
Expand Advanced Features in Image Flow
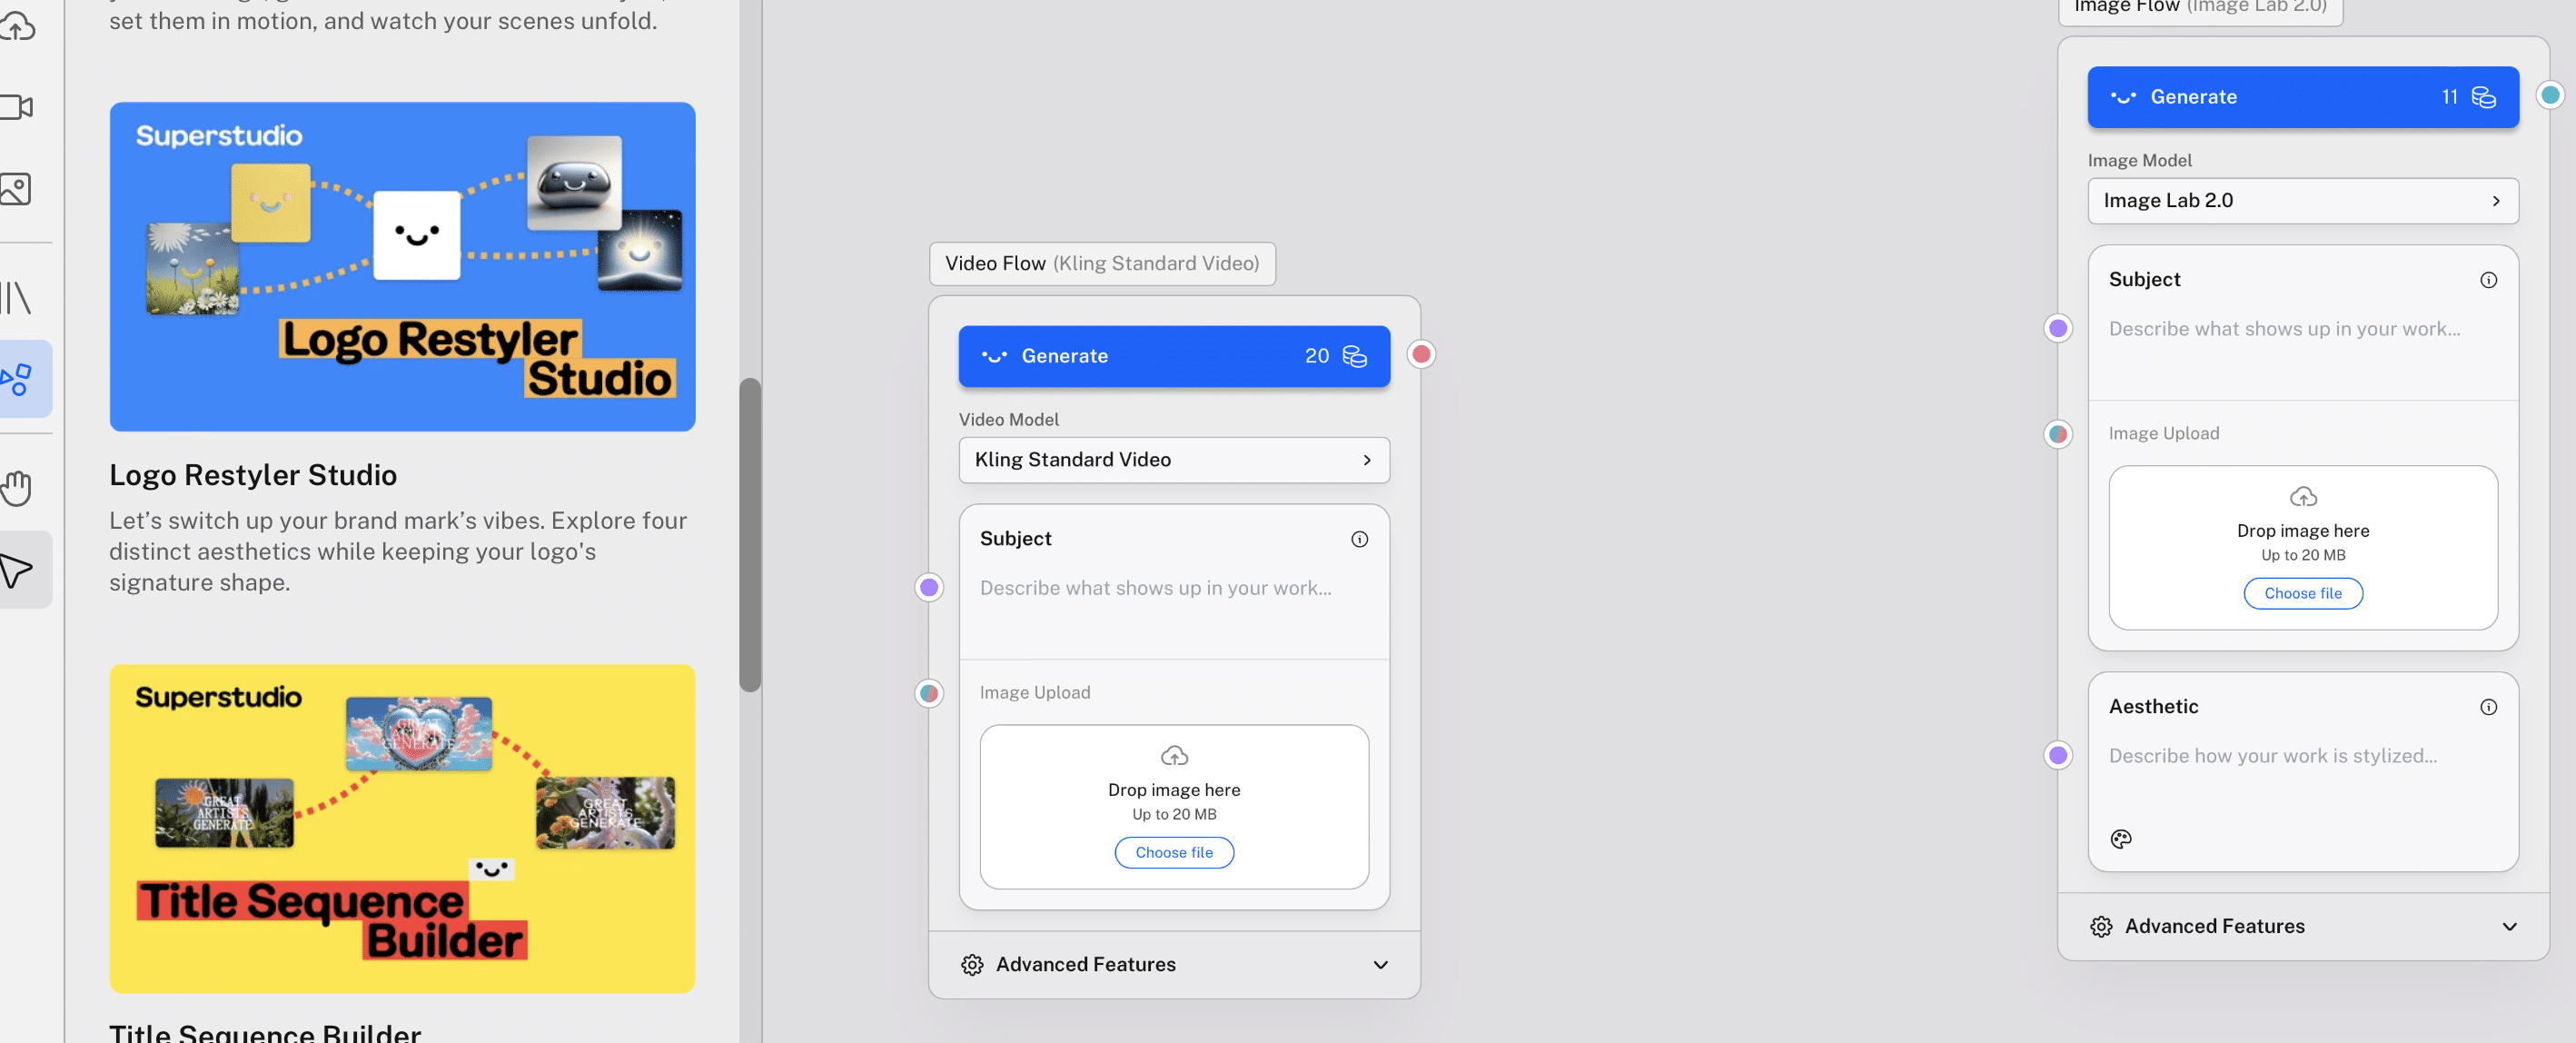(2302, 927)
